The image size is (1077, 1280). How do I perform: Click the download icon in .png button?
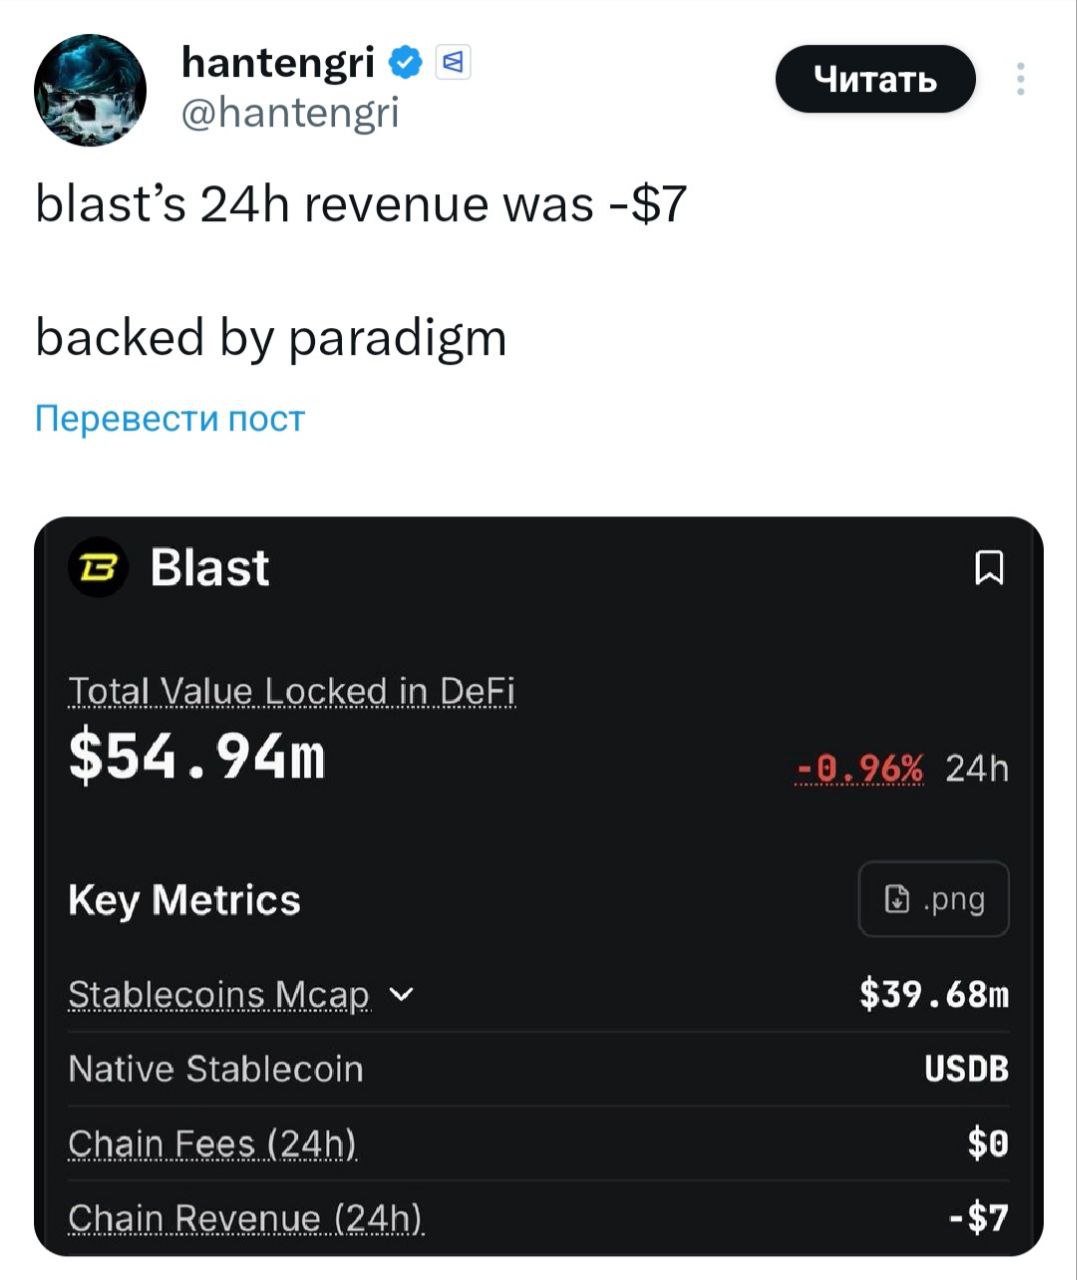point(897,899)
